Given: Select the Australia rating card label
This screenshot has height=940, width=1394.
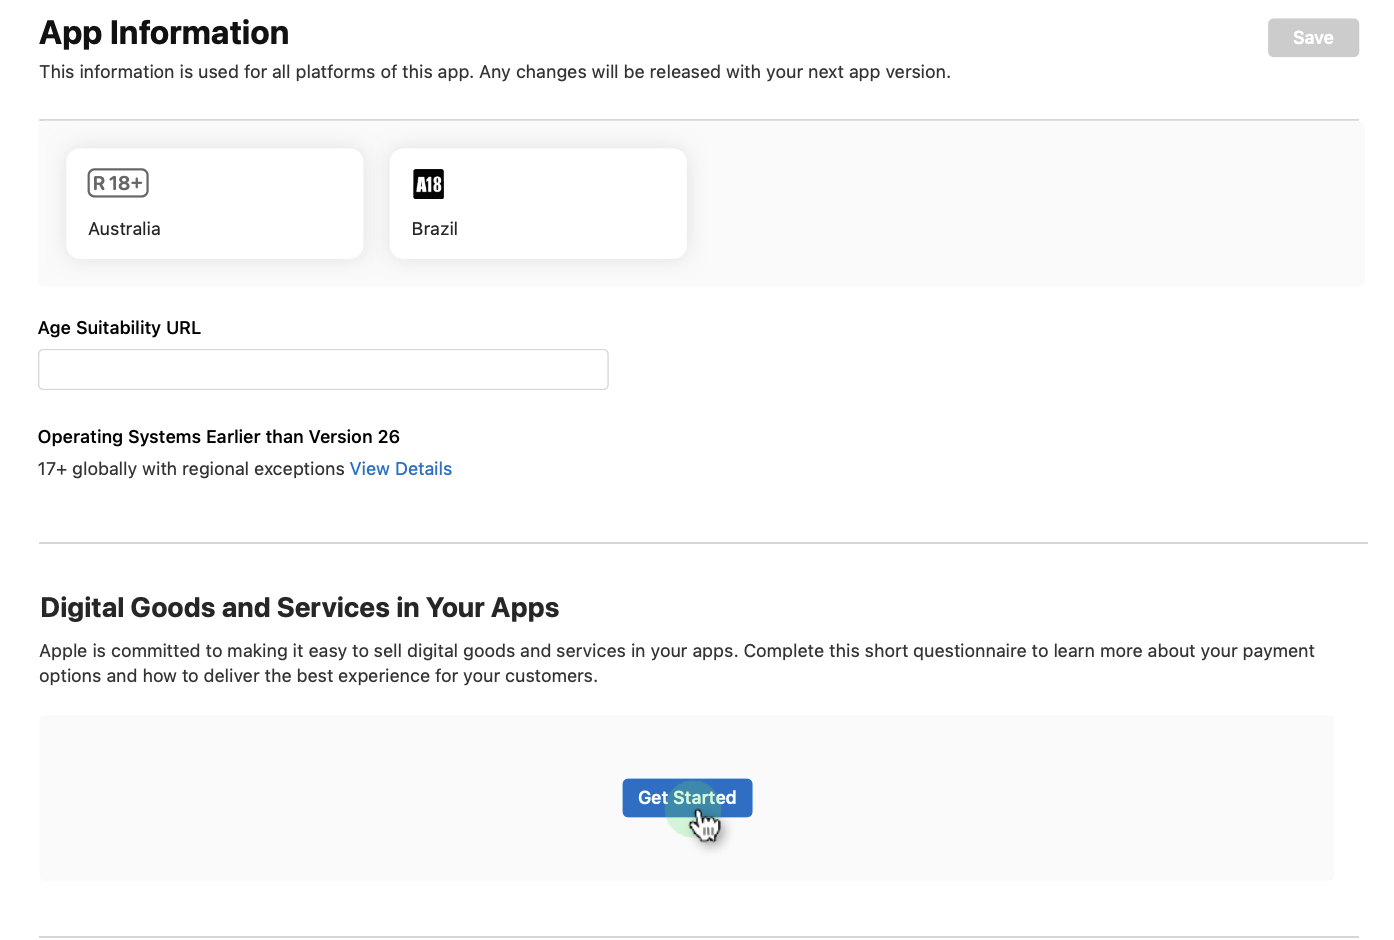Looking at the screenshot, I should point(124,229).
